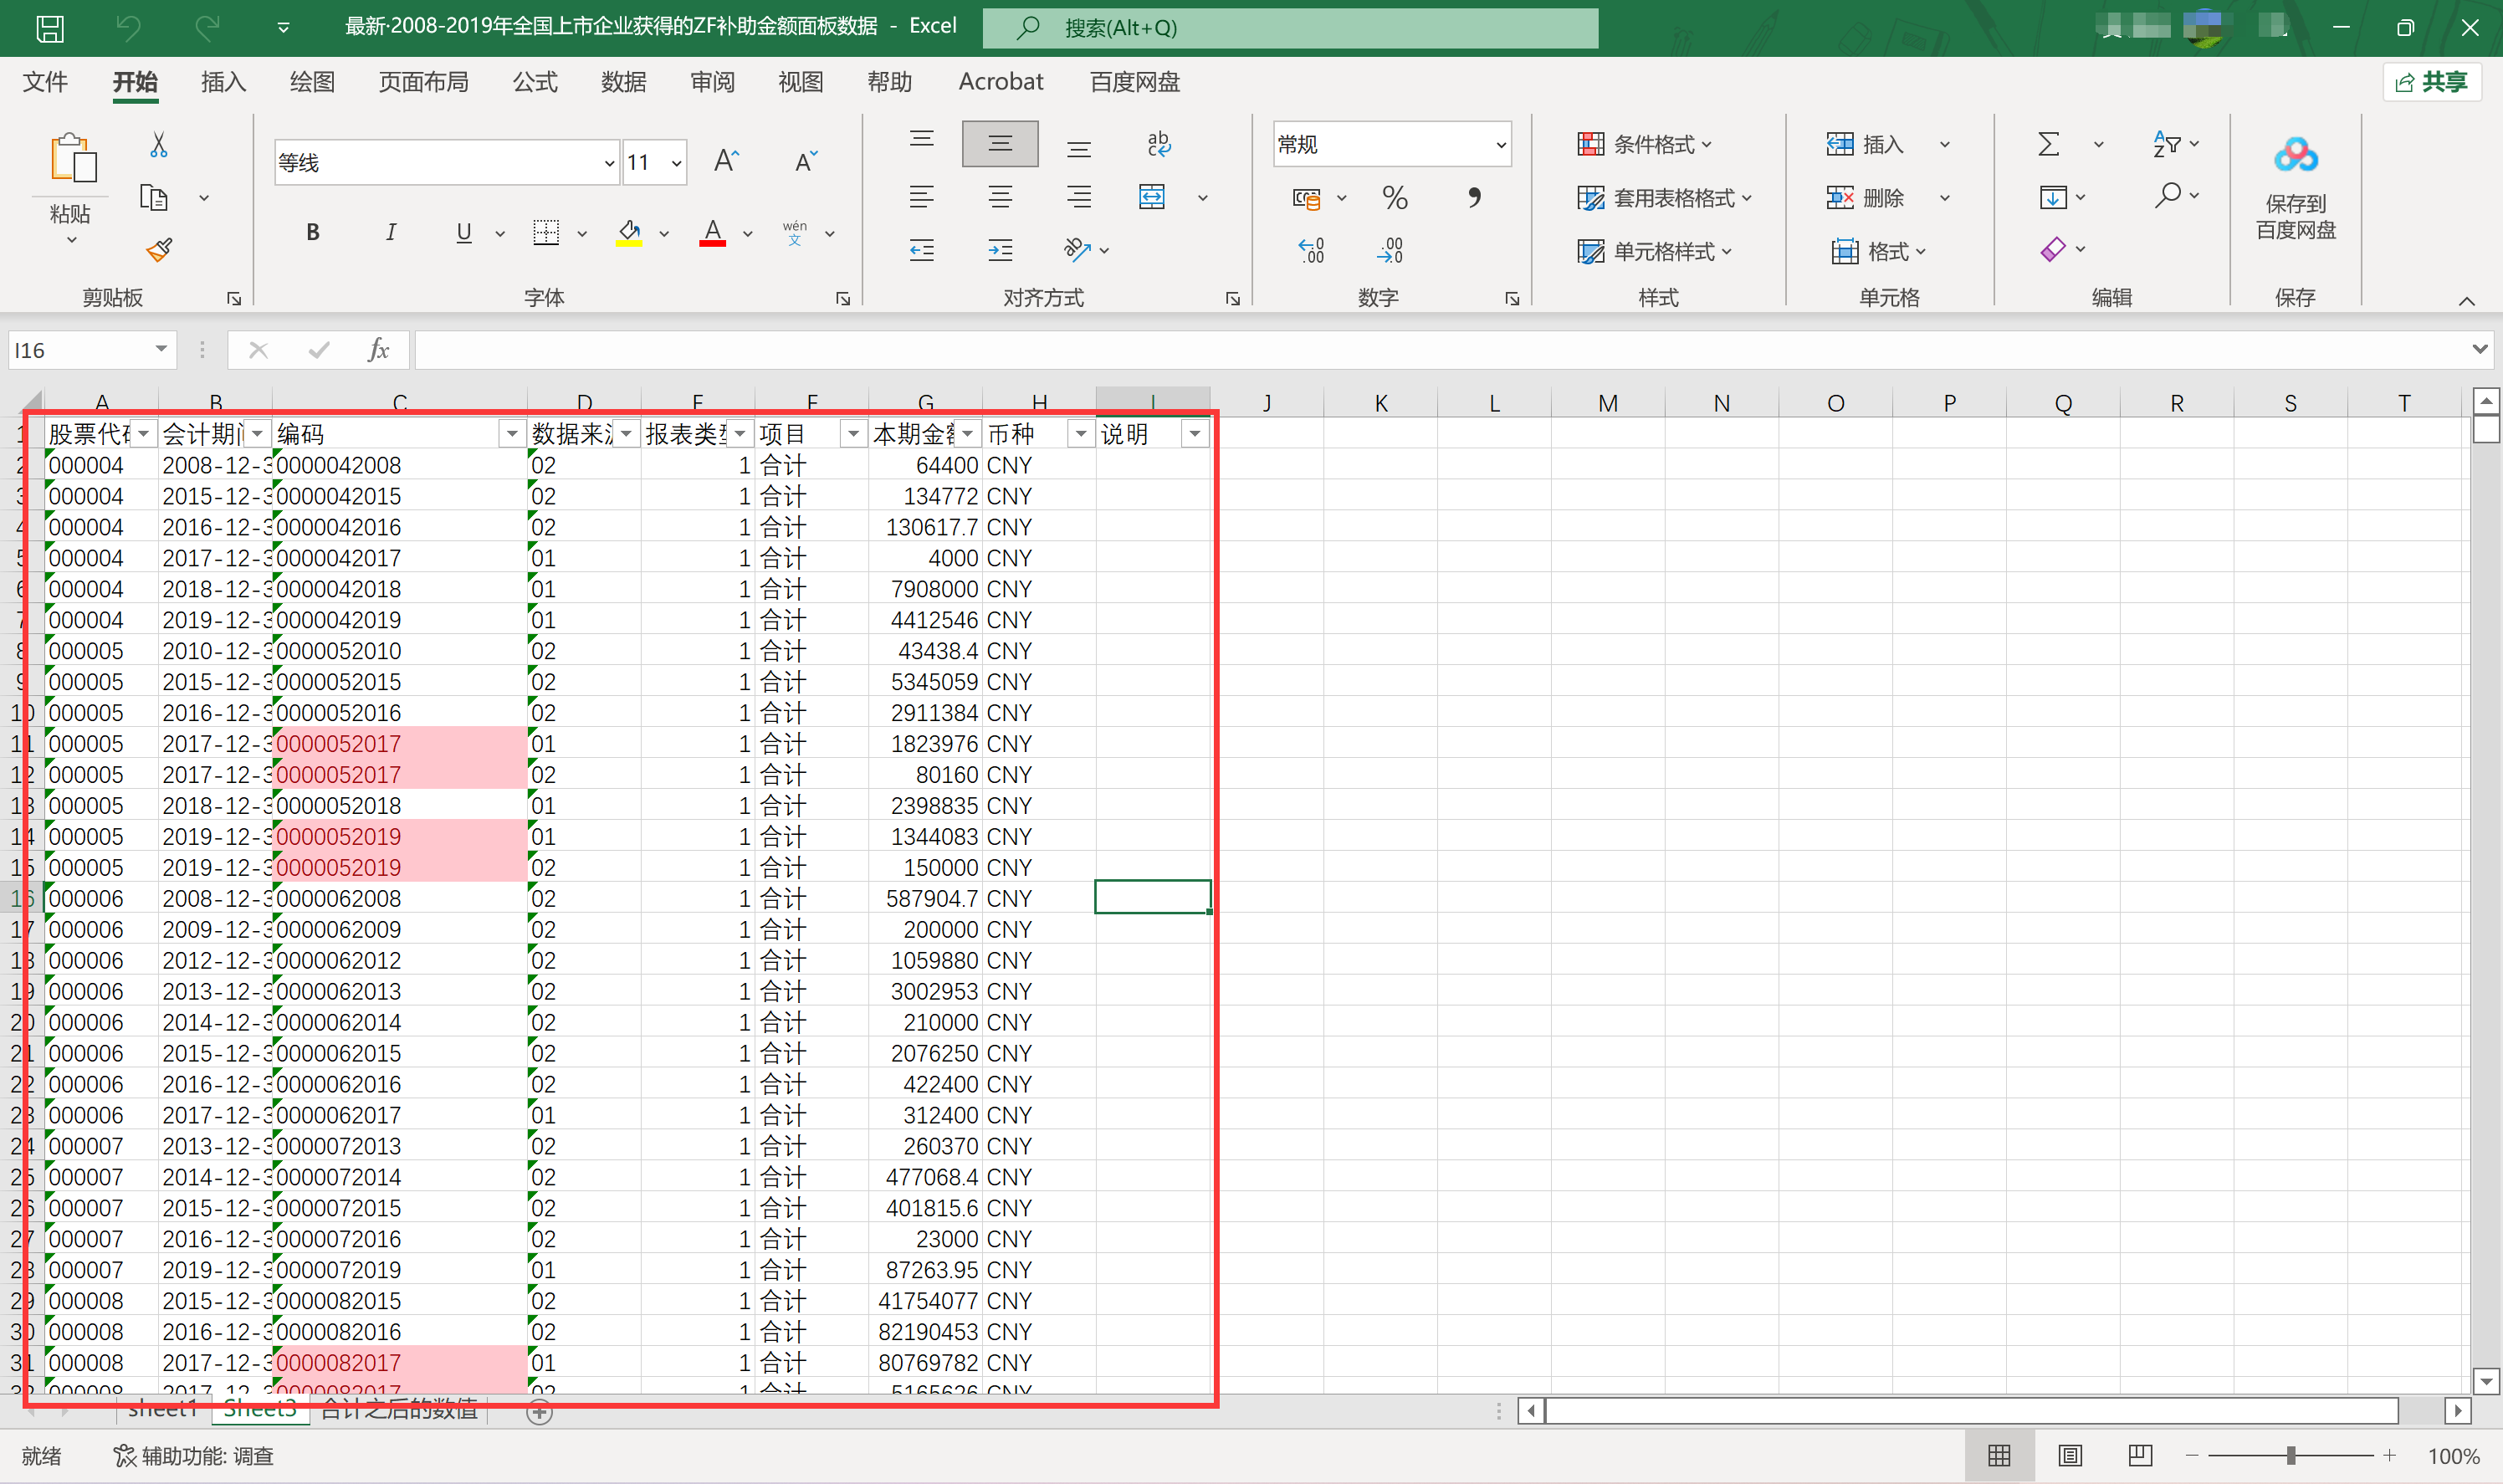The width and height of the screenshot is (2503, 1484).
Task: Open the filter dropdown on 编码 column
Action: click(x=512, y=434)
